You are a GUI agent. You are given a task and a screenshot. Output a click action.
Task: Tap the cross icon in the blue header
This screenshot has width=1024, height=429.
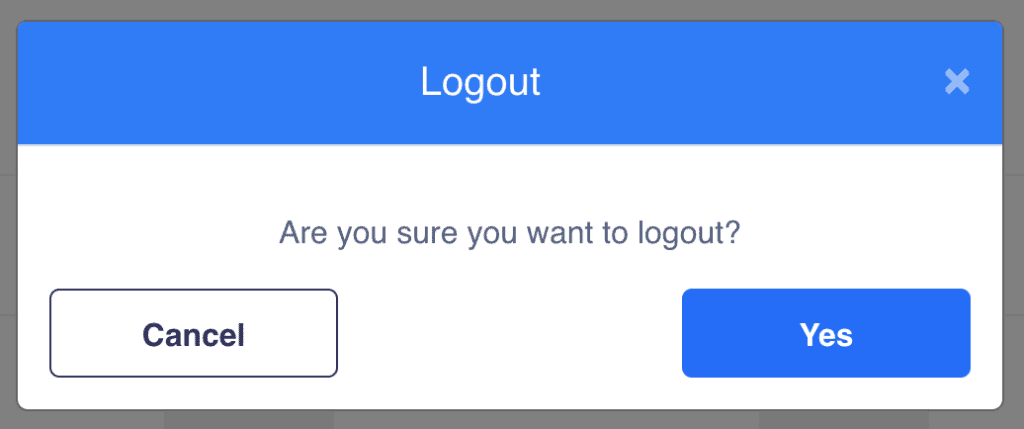pyautogui.click(x=957, y=82)
